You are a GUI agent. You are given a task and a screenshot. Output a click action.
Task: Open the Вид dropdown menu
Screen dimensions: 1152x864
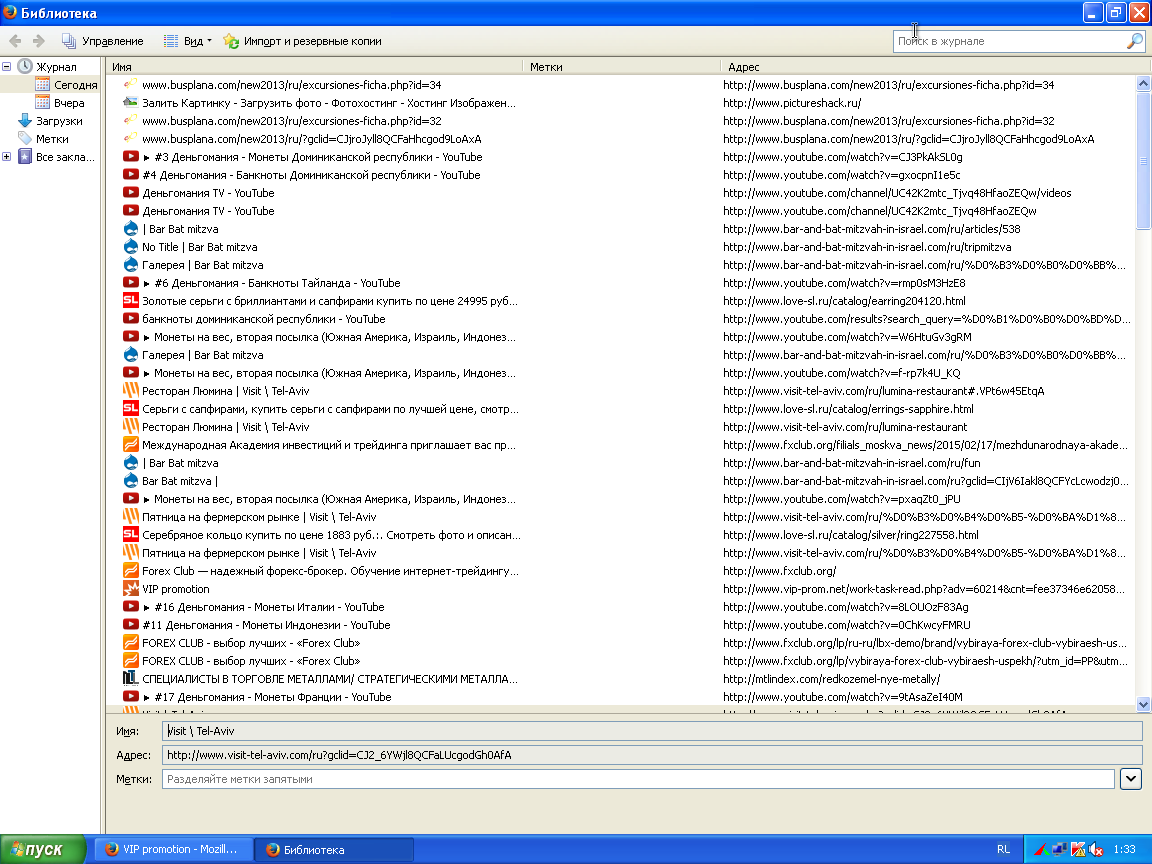click(187, 41)
